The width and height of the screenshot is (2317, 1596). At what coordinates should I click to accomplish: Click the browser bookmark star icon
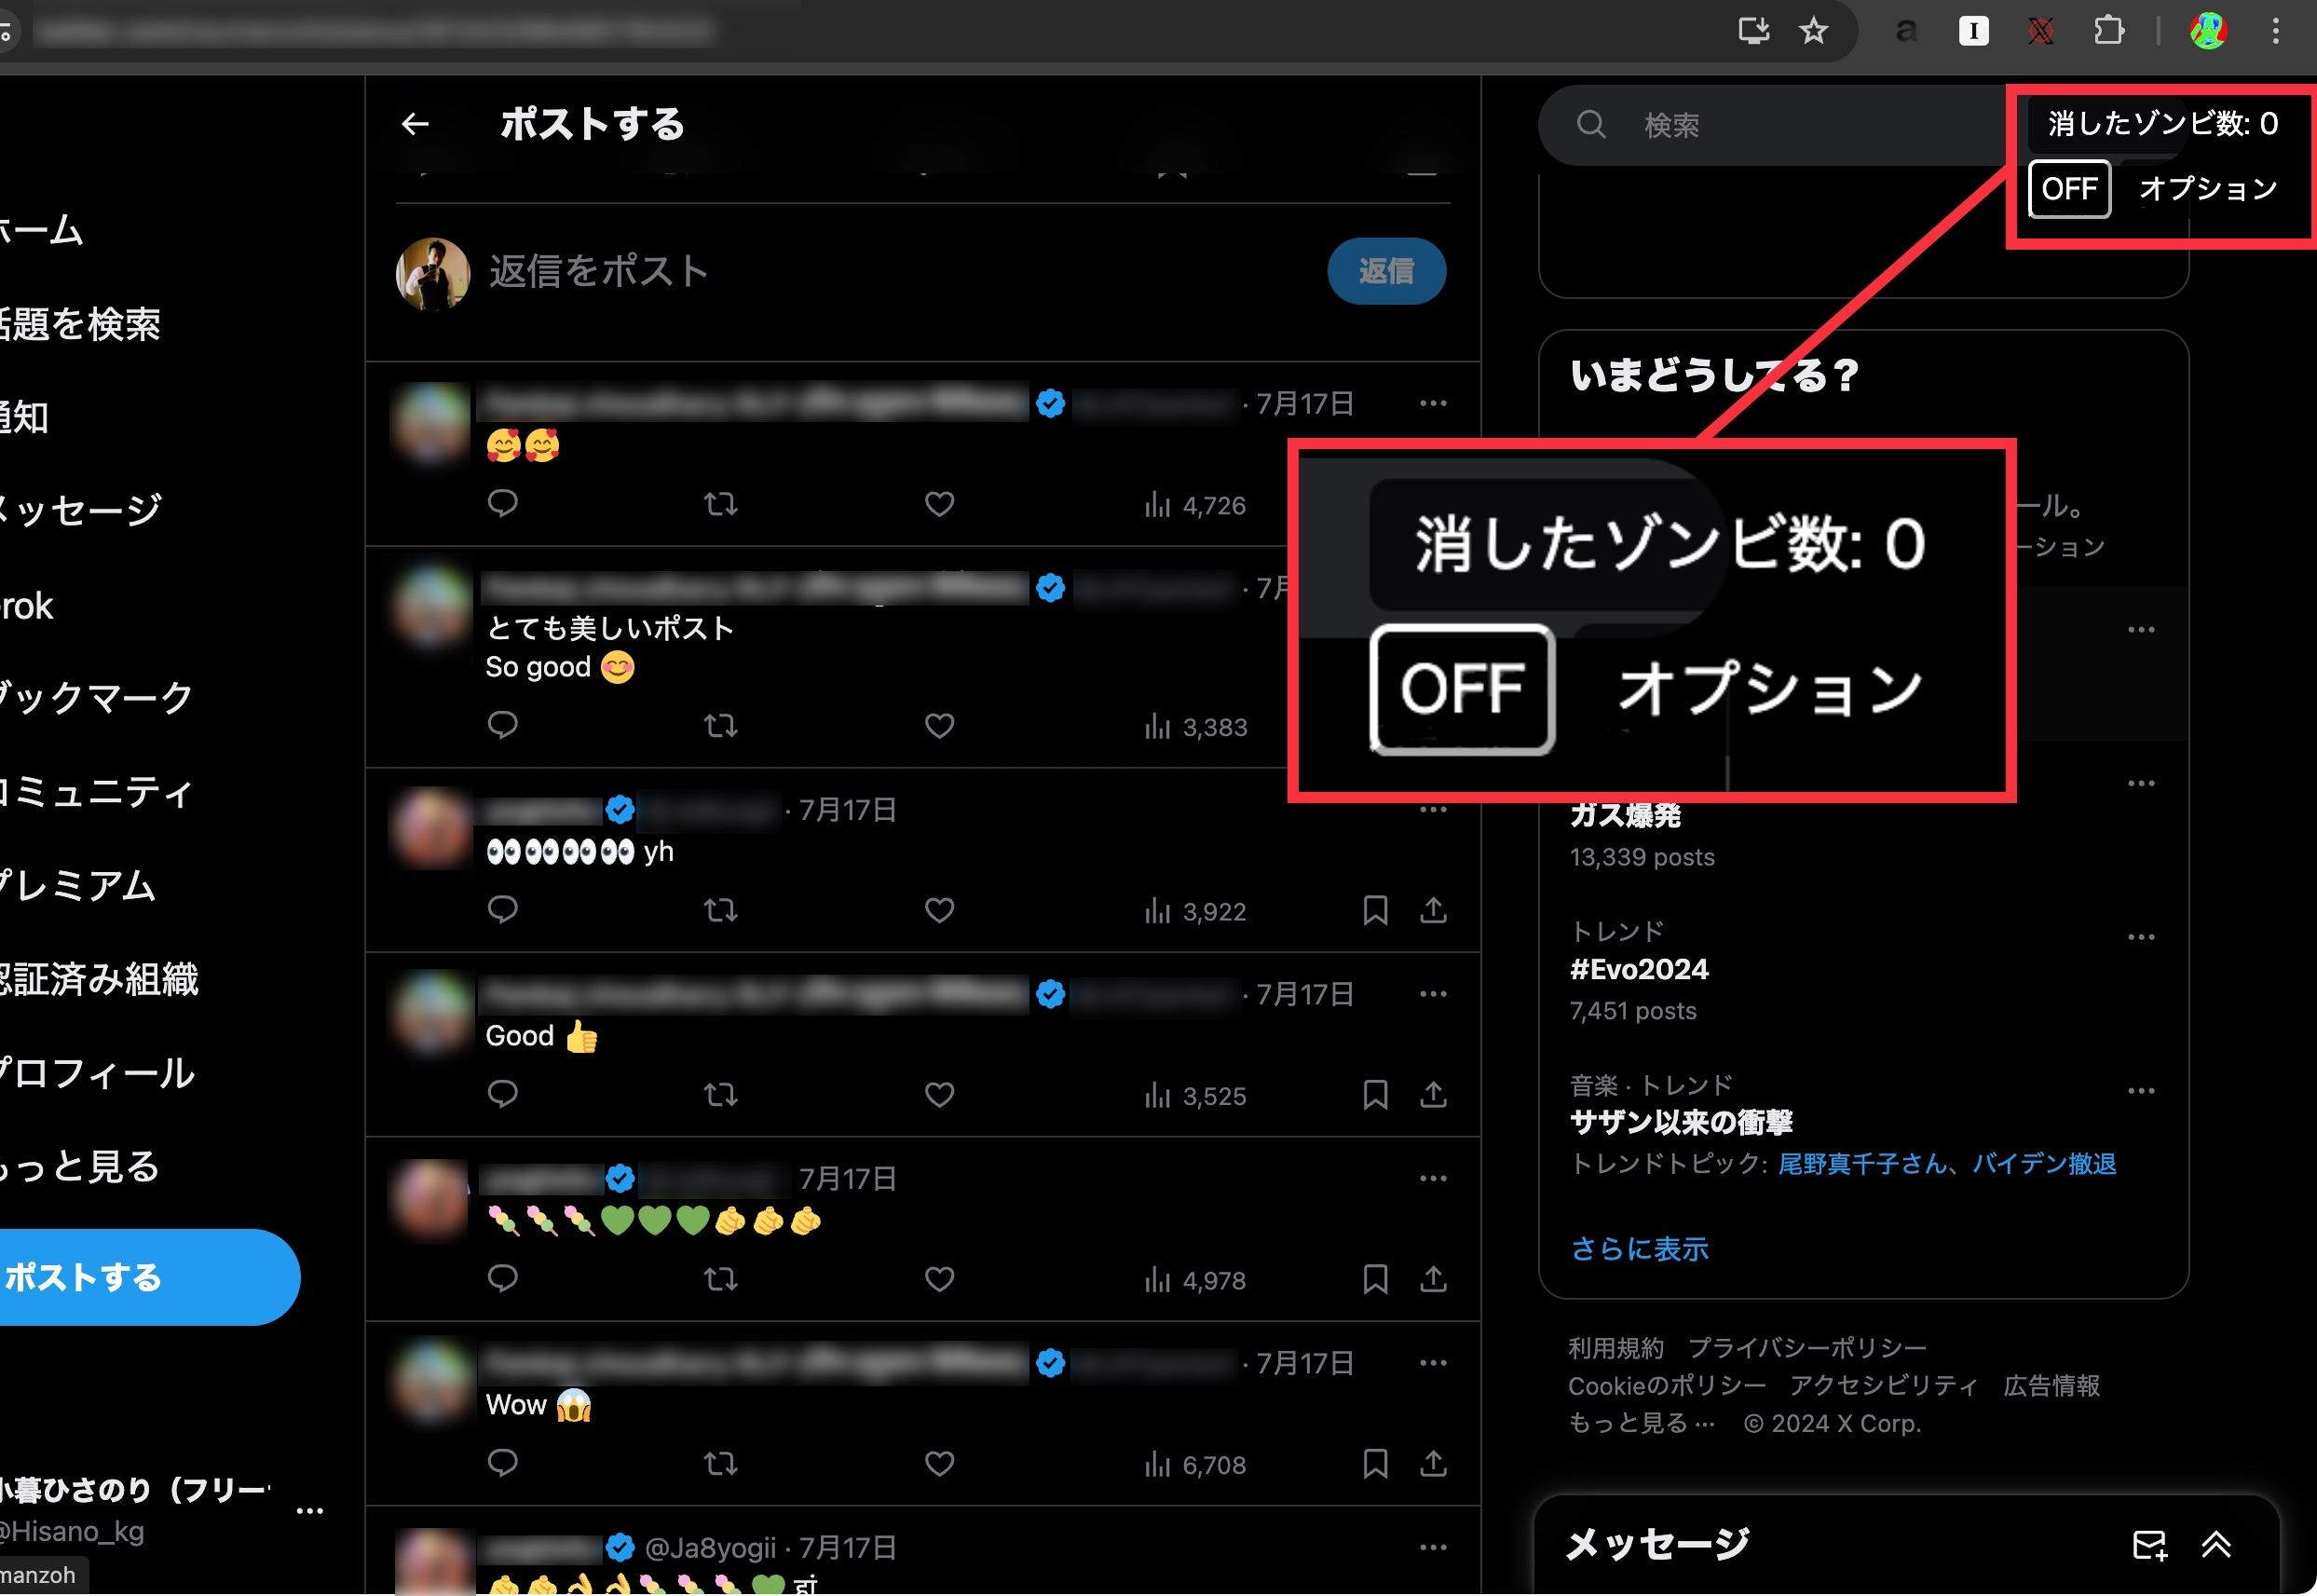click(x=1813, y=30)
